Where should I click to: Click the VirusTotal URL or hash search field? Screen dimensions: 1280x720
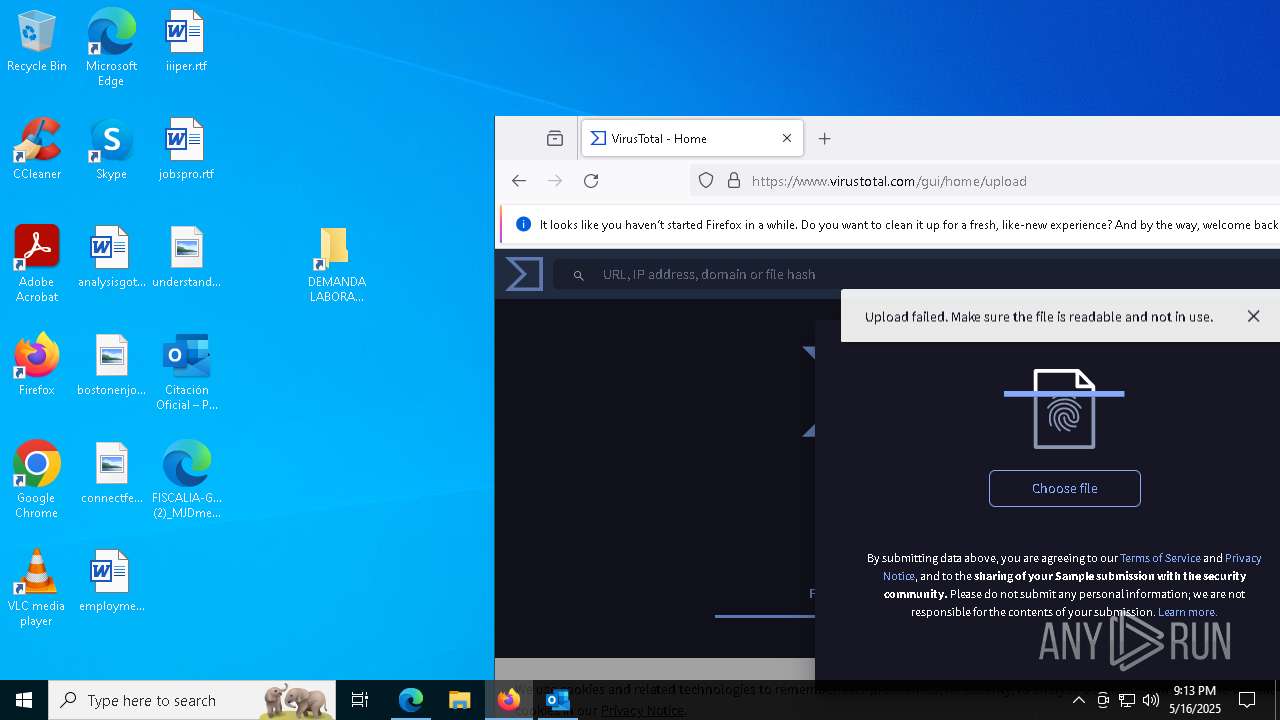pos(918,274)
